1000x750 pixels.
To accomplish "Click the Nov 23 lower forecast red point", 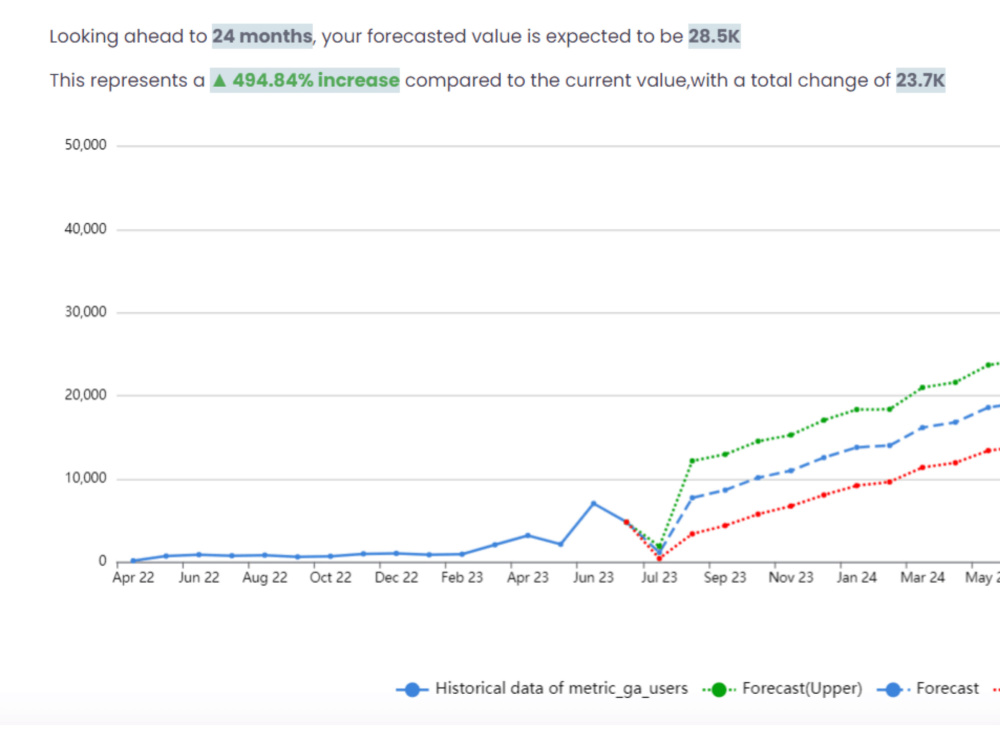I will (x=791, y=506).
